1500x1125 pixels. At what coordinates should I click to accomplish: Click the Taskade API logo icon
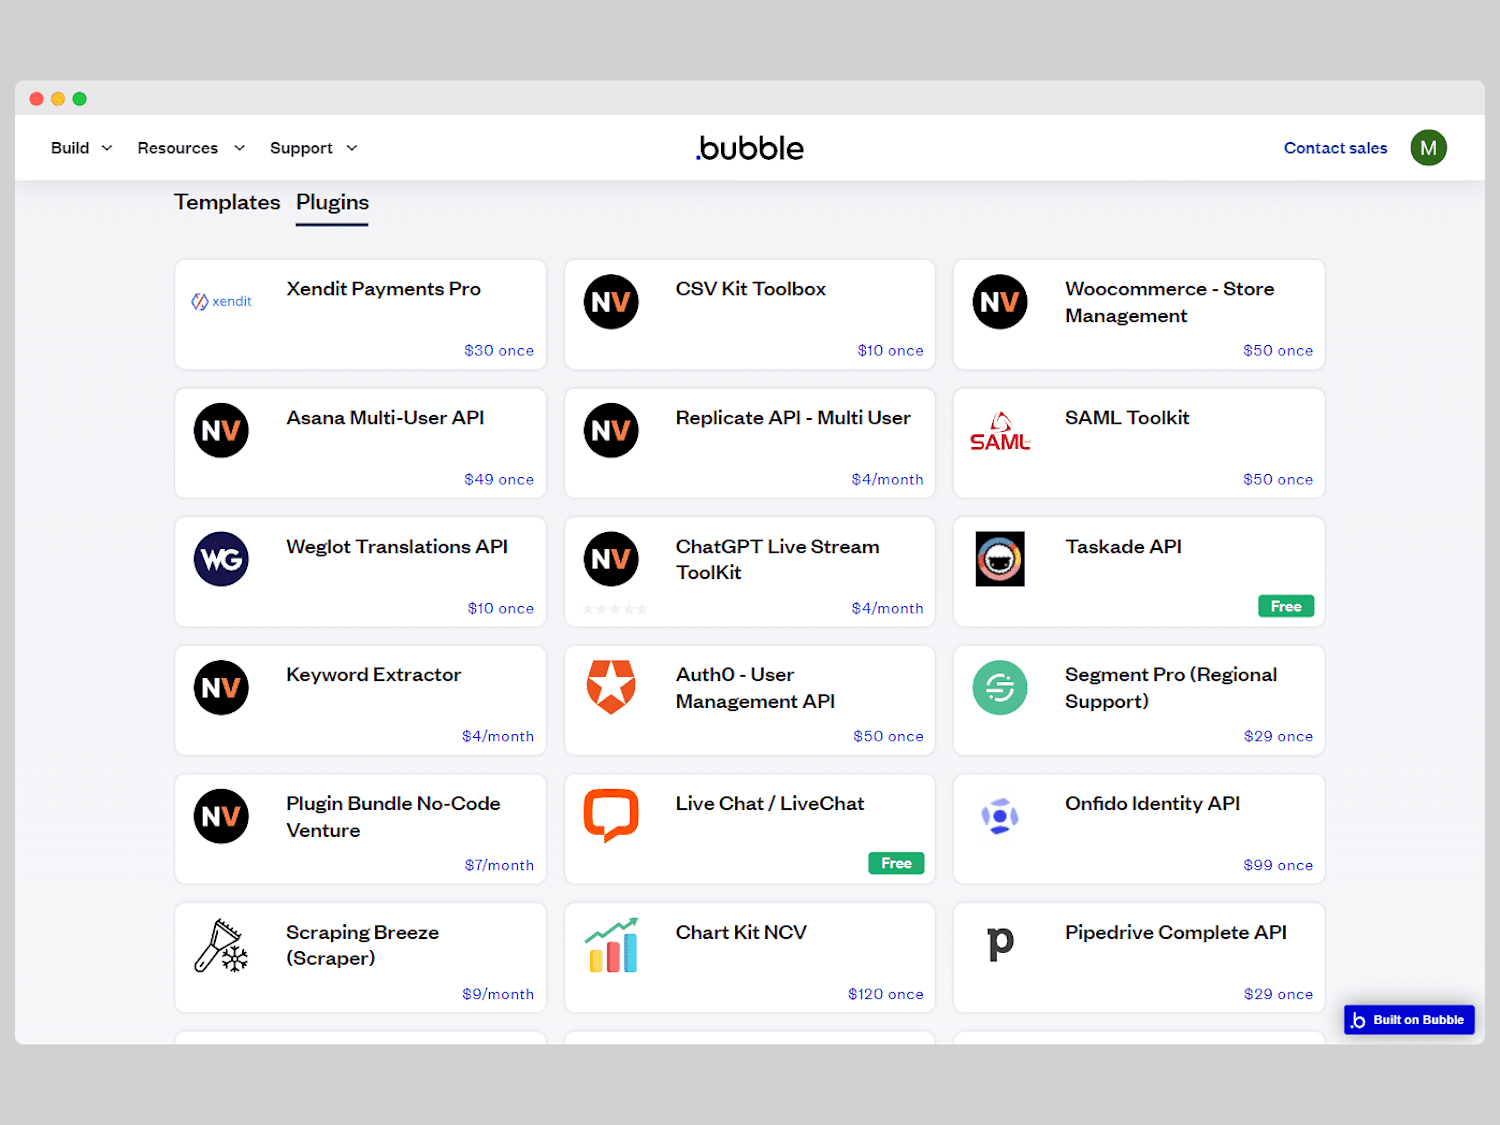coord(1000,559)
